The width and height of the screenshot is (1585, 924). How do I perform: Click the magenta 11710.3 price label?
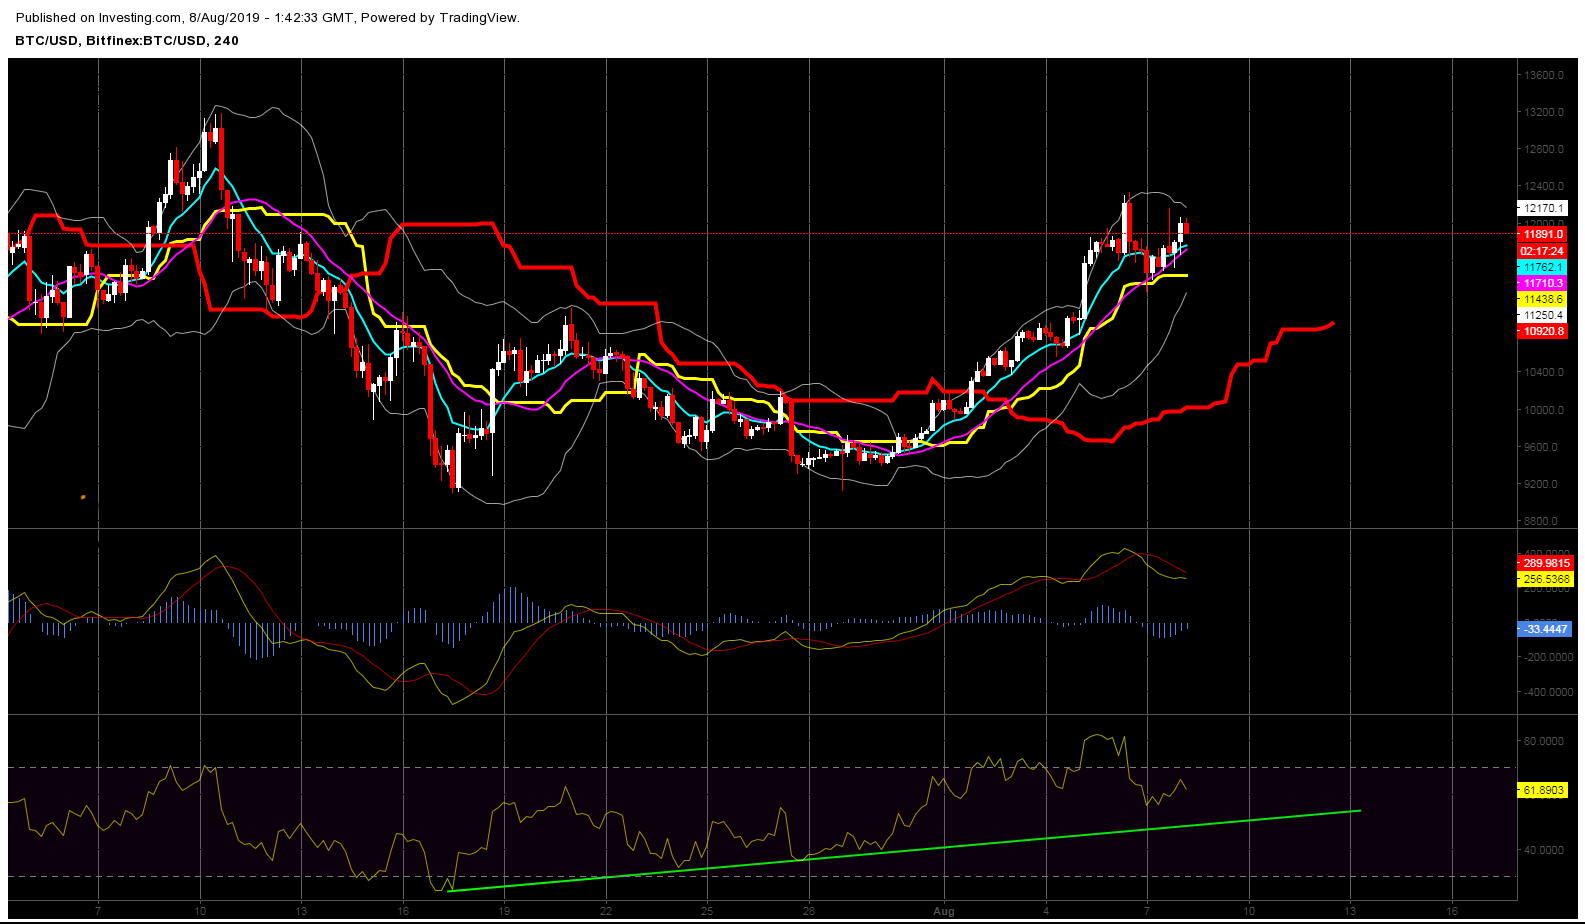point(1542,284)
